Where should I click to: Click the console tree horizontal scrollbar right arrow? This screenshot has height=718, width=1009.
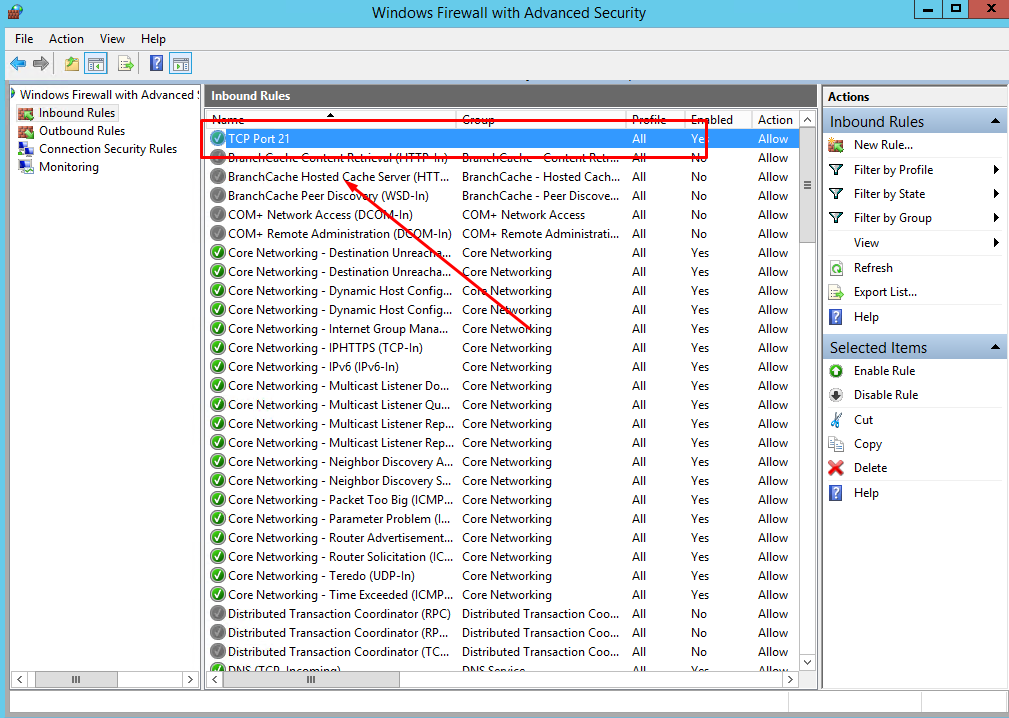click(x=190, y=679)
